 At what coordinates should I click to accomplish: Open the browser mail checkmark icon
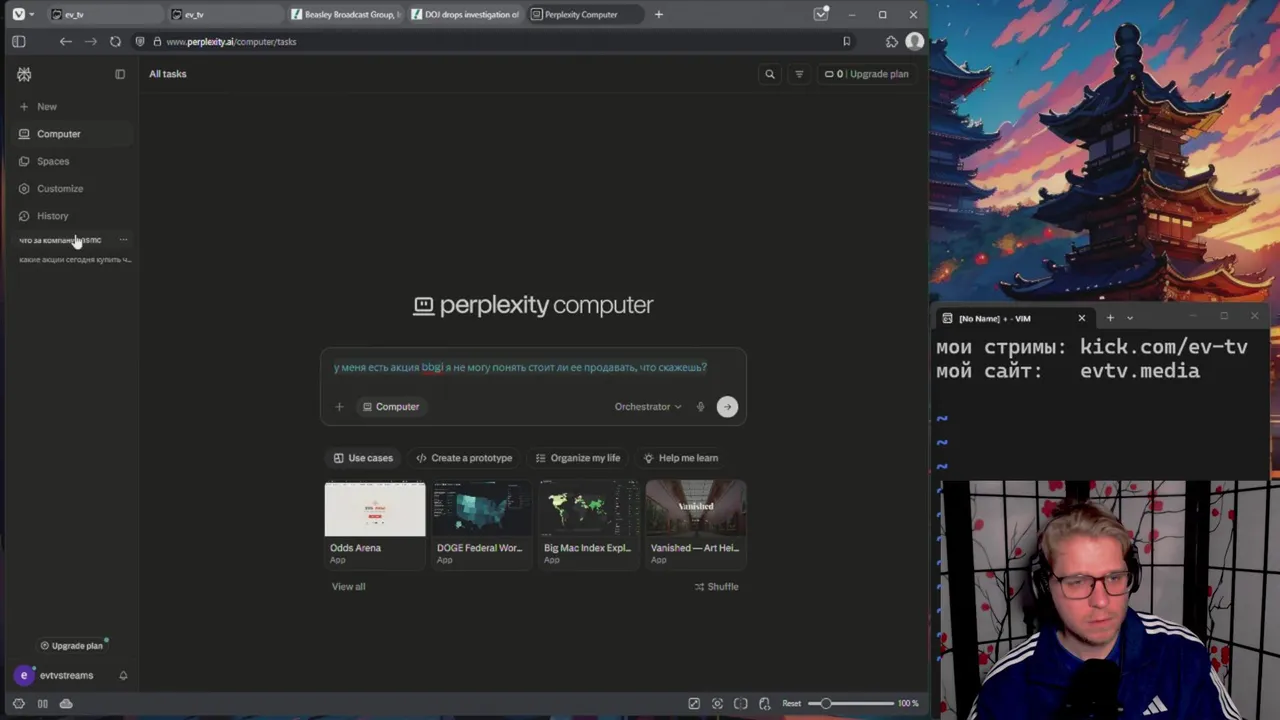click(821, 14)
